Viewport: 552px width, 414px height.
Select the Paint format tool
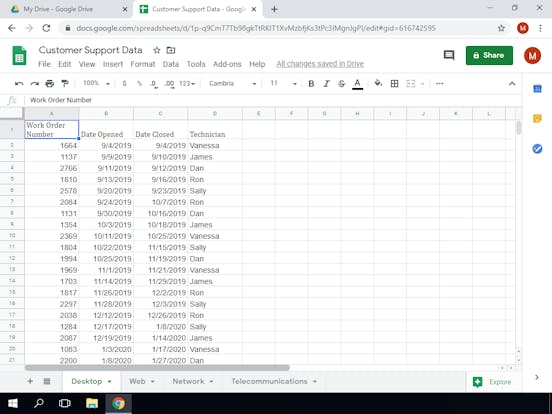point(65,83)
